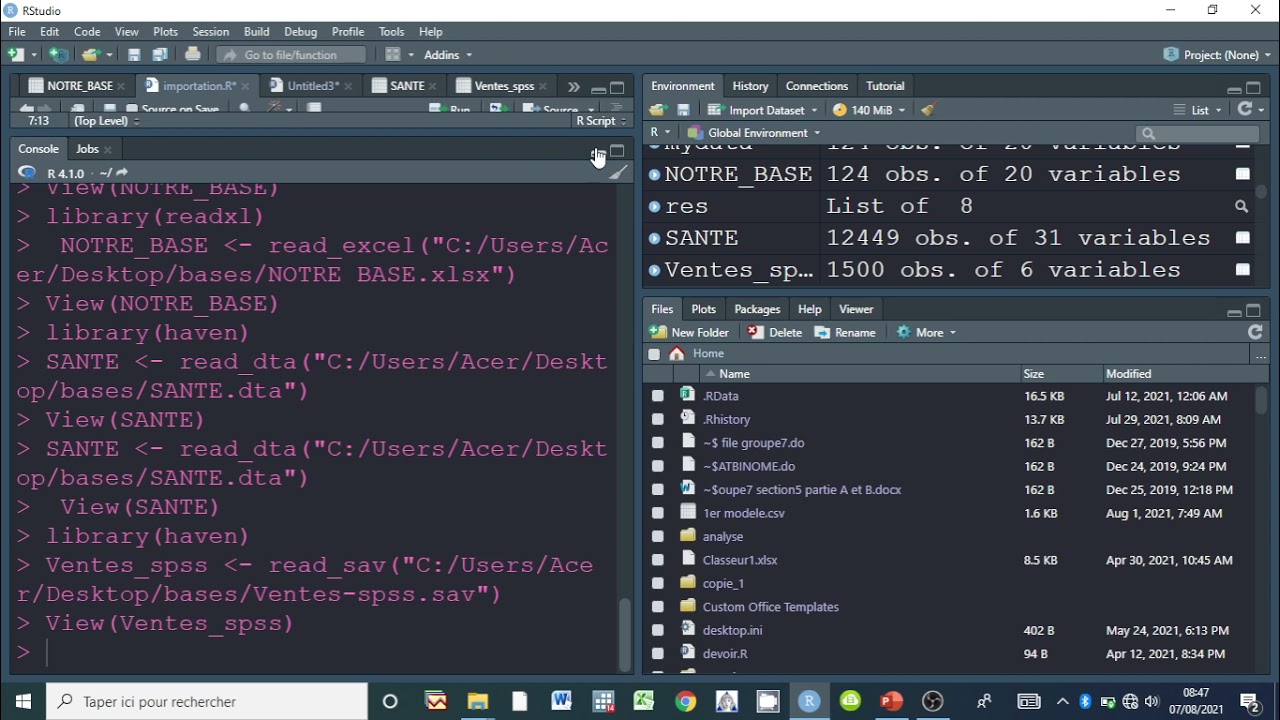The width and height of the screenshot is (1280, 720).
Task: Tick the checkbox for .RData
Action: [x=657, y=396]
